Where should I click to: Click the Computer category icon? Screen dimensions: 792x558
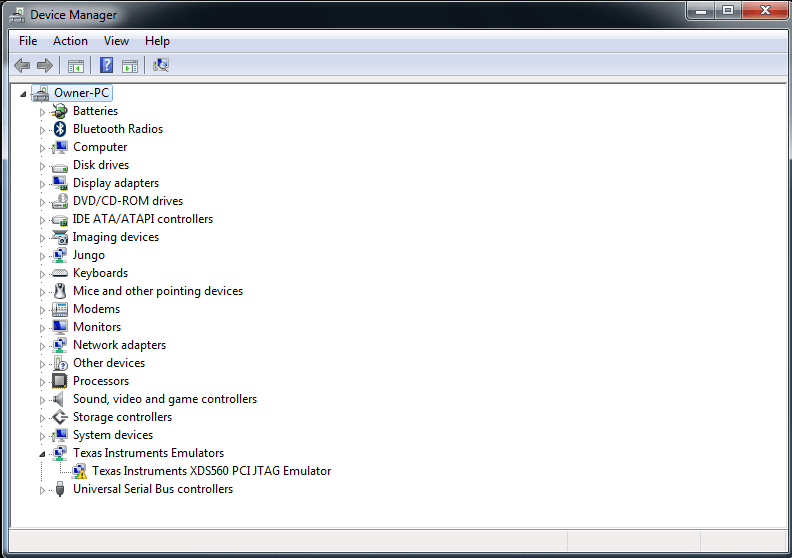point(60,147)
